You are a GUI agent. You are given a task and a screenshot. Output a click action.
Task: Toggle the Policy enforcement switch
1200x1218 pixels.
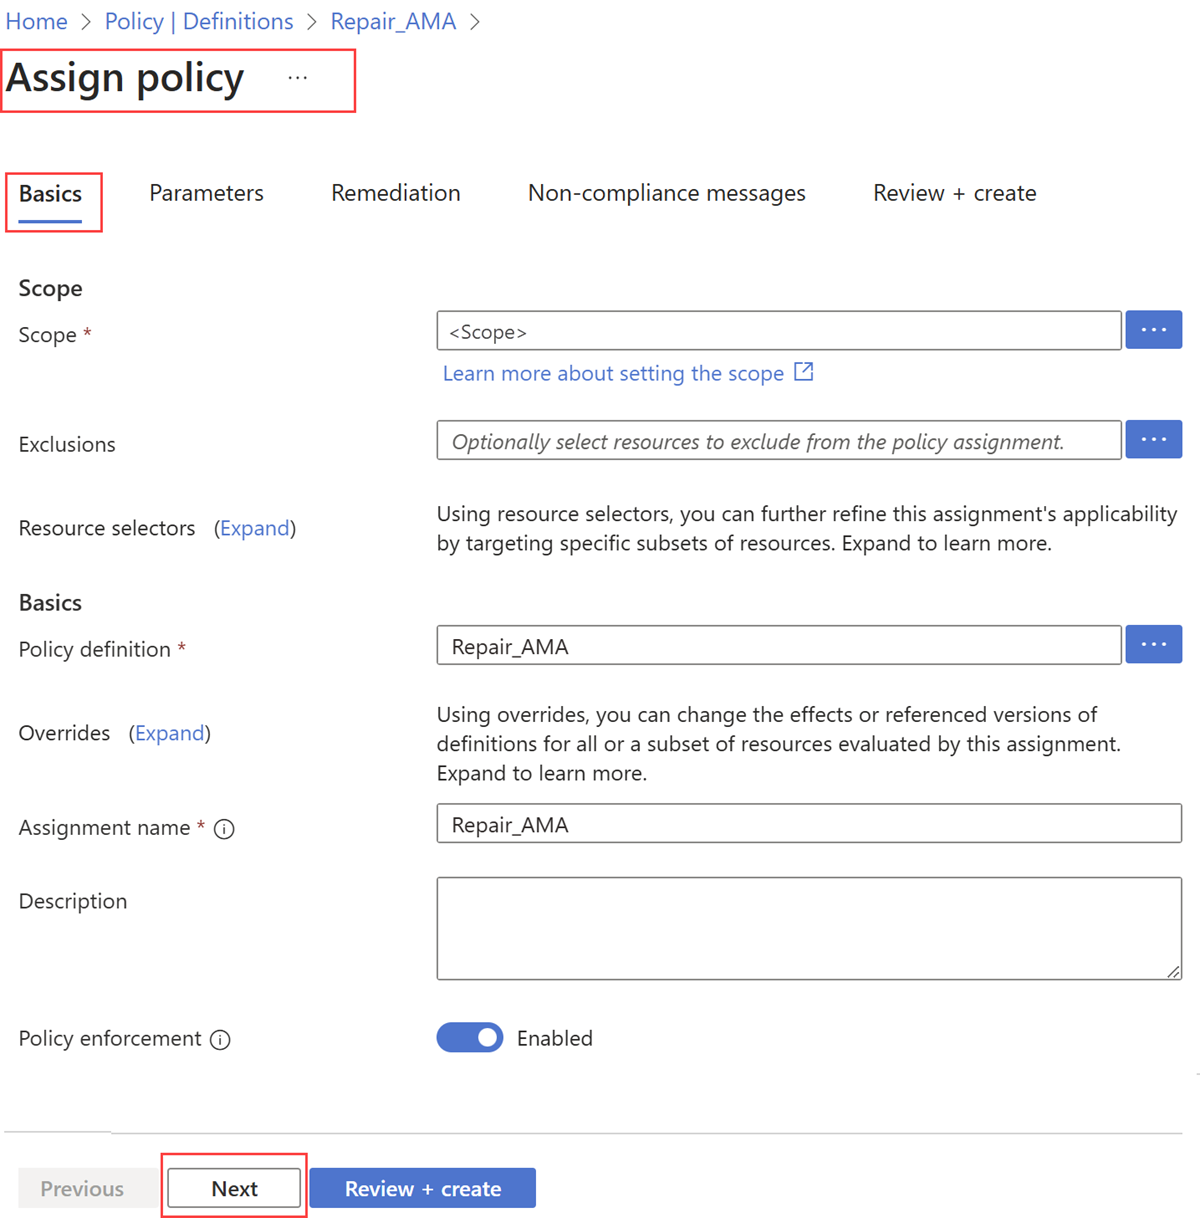coord(470,1038)
